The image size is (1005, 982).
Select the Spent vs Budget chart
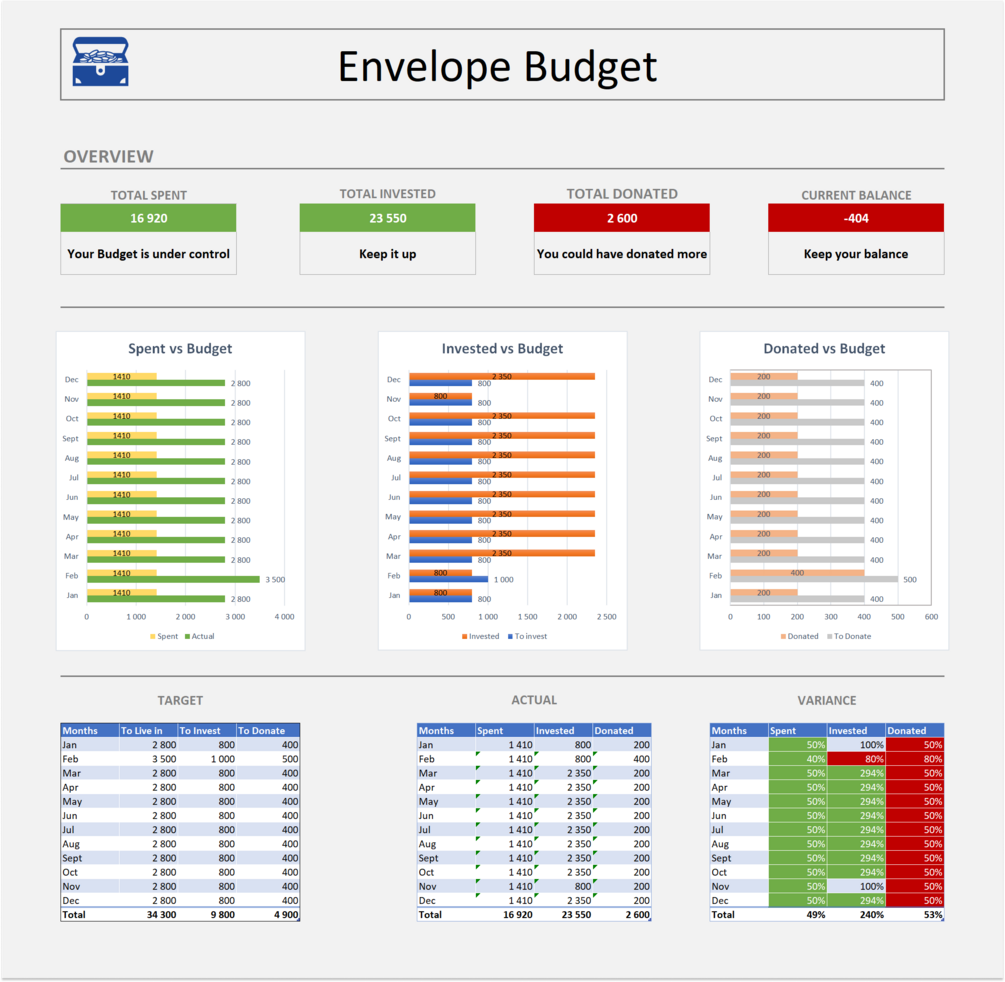180,490
